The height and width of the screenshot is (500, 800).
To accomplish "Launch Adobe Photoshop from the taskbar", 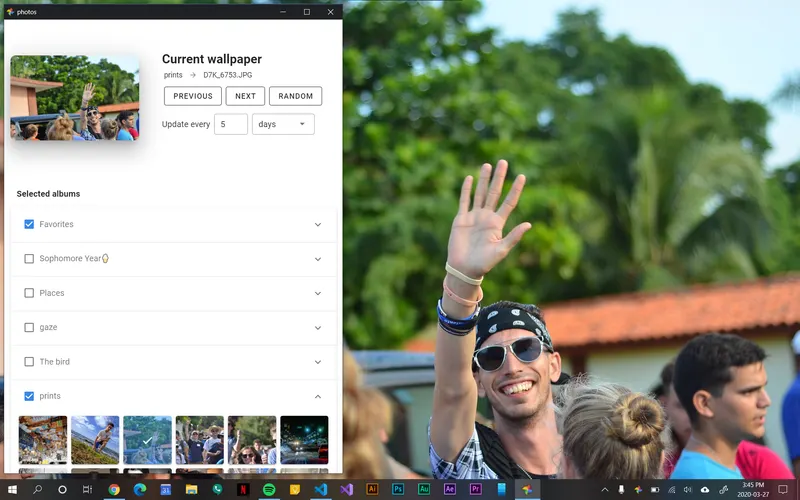I will tap(398, 489).
